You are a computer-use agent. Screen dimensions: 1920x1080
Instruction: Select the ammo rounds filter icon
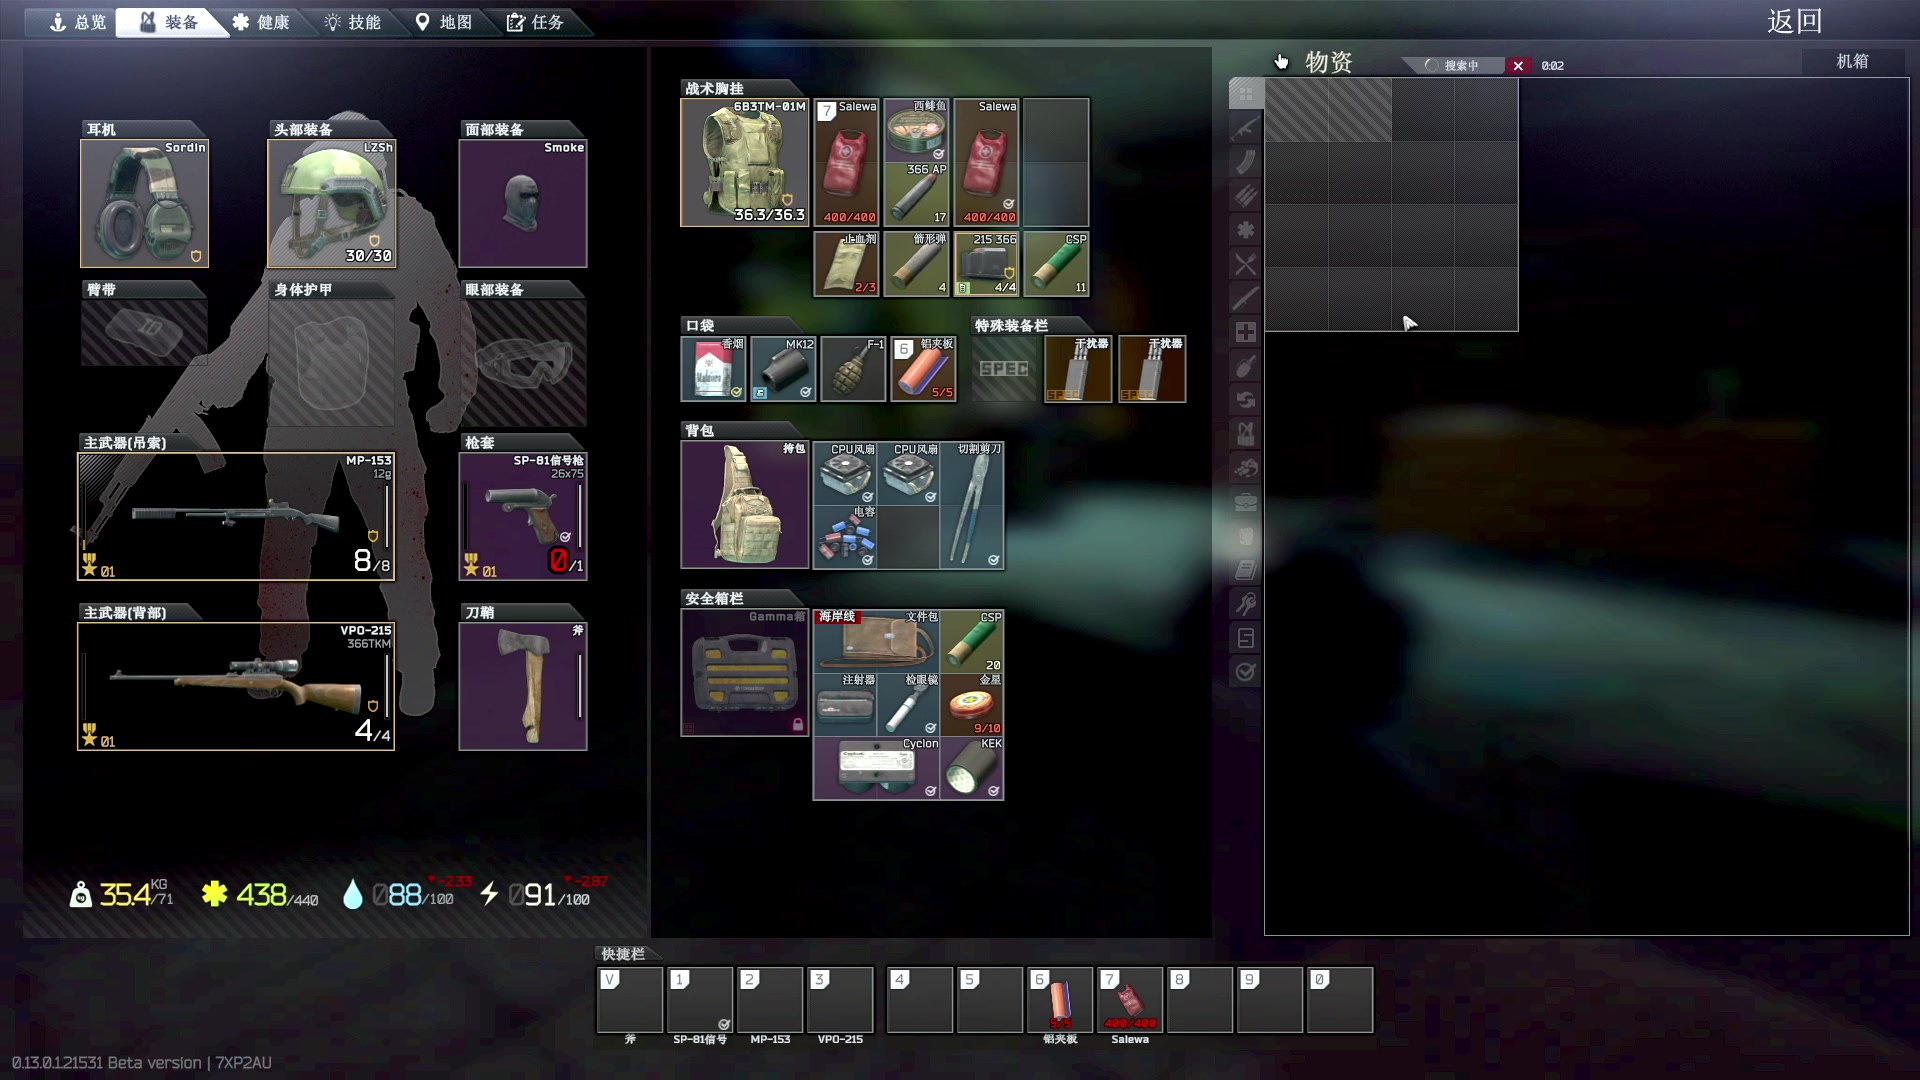click(x=1245, y=196)
